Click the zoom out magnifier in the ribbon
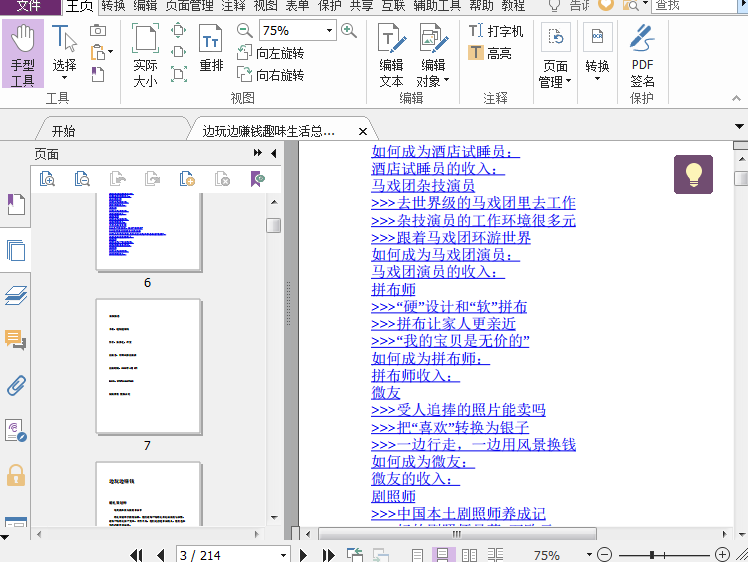 244,31
